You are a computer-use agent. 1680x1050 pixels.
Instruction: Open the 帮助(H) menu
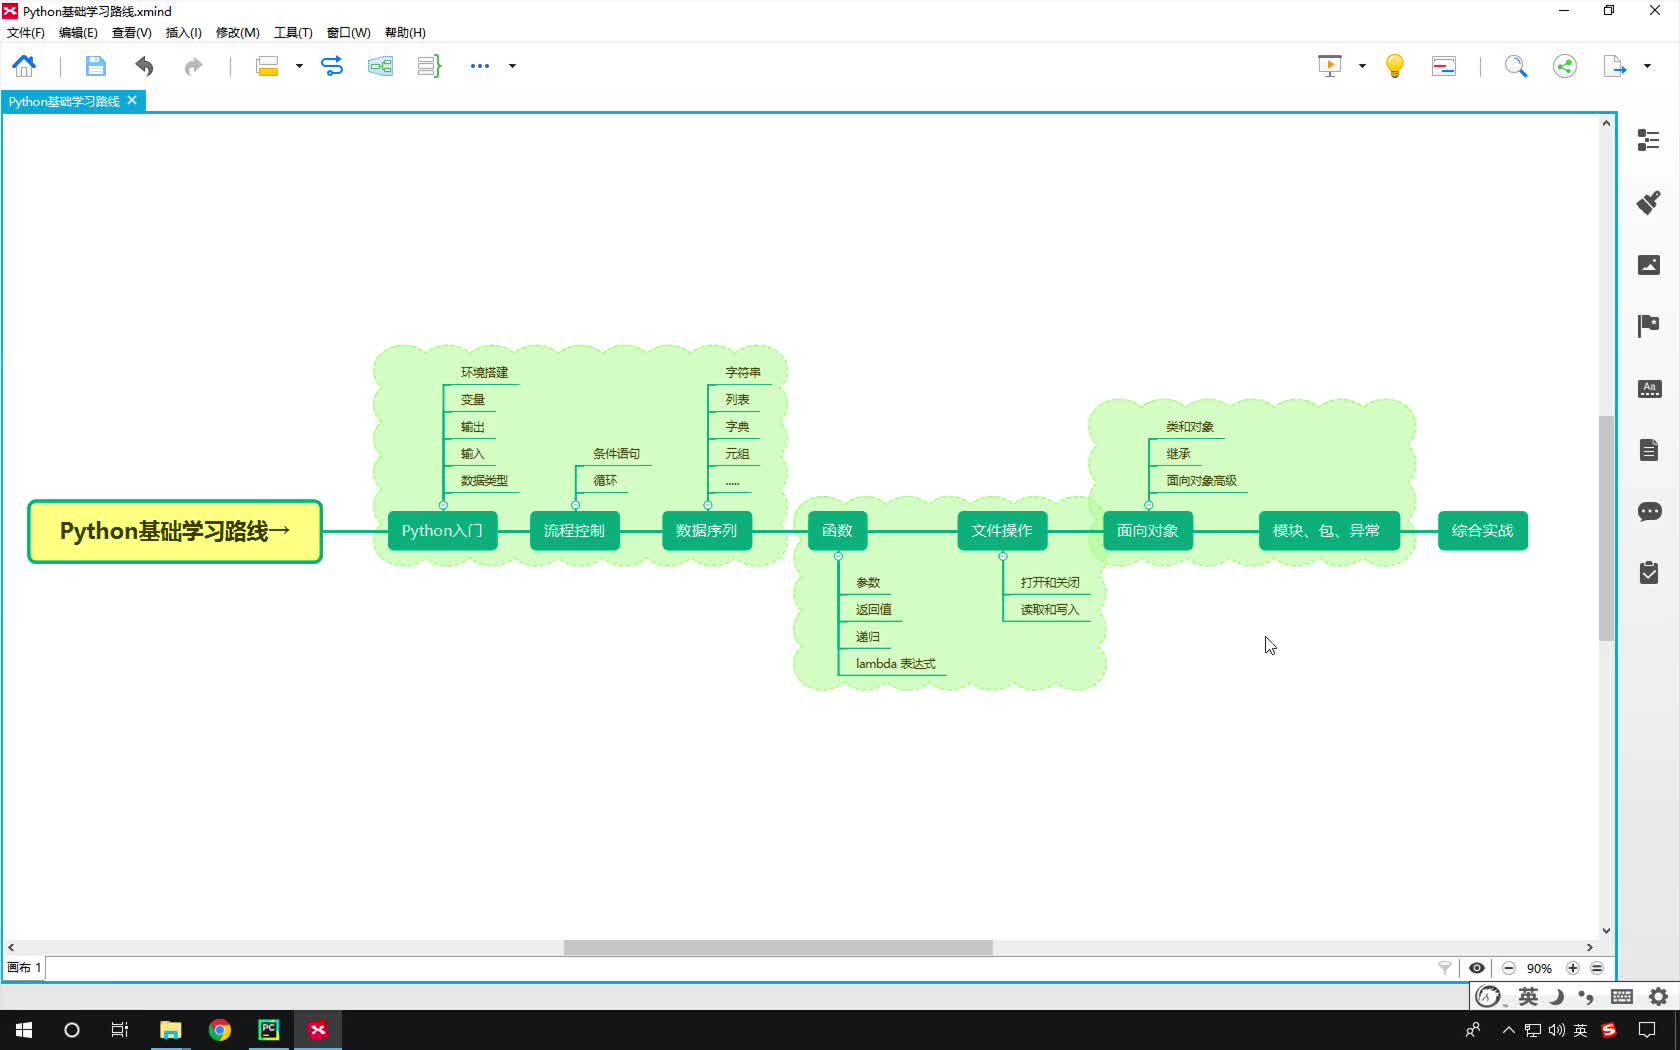coord(405,33)
